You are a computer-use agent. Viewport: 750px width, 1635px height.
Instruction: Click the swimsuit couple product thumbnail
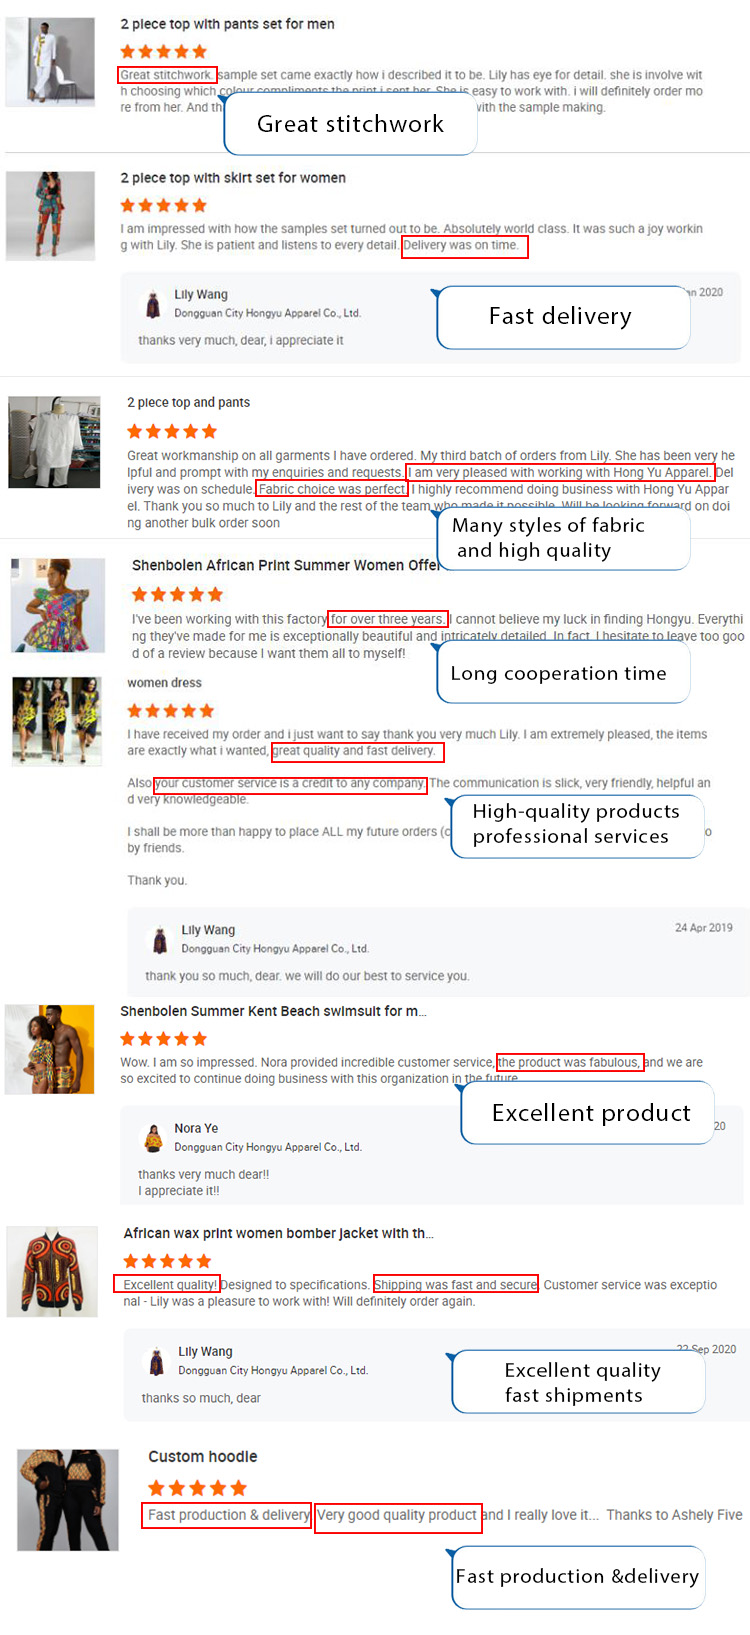coord(50,1049)
